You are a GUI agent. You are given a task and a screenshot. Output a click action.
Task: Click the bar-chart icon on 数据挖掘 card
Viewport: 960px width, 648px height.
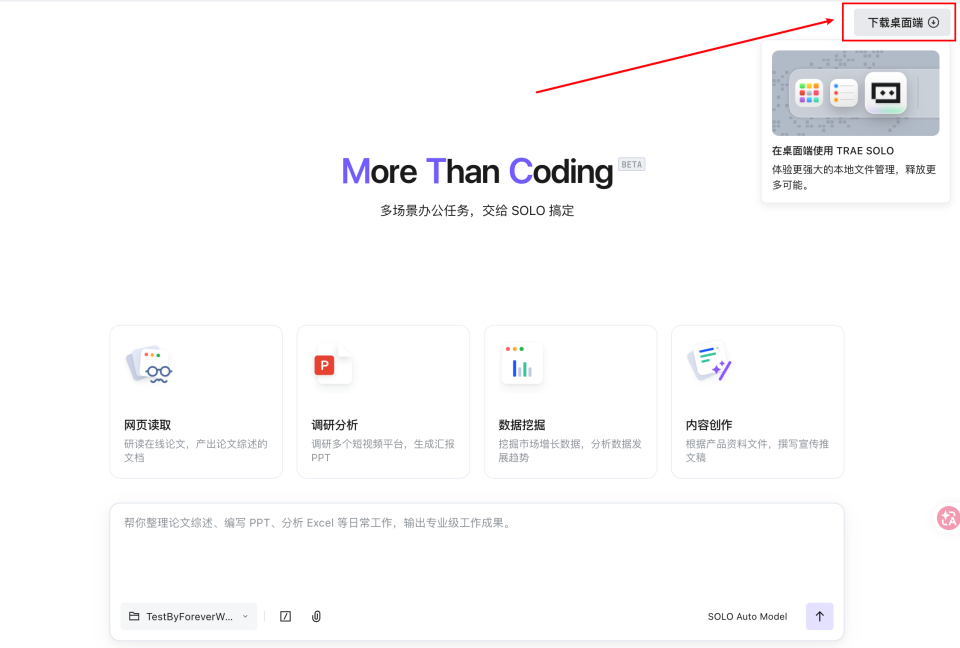(521, 364)
